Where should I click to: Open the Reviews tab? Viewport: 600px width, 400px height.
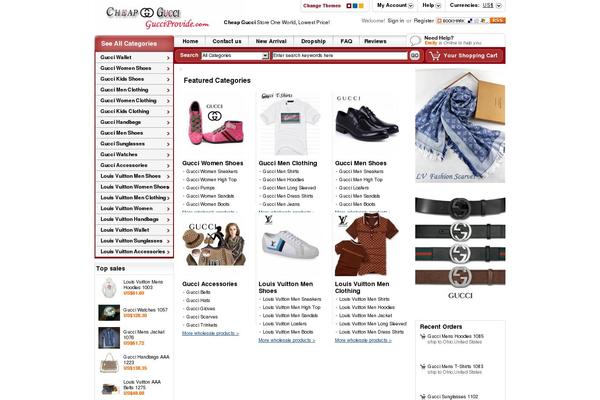[x=375, y=41]
